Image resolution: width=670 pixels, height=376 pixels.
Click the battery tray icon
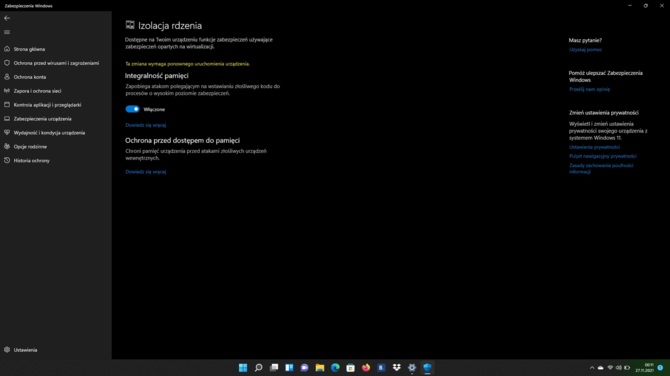pos(627,367)
